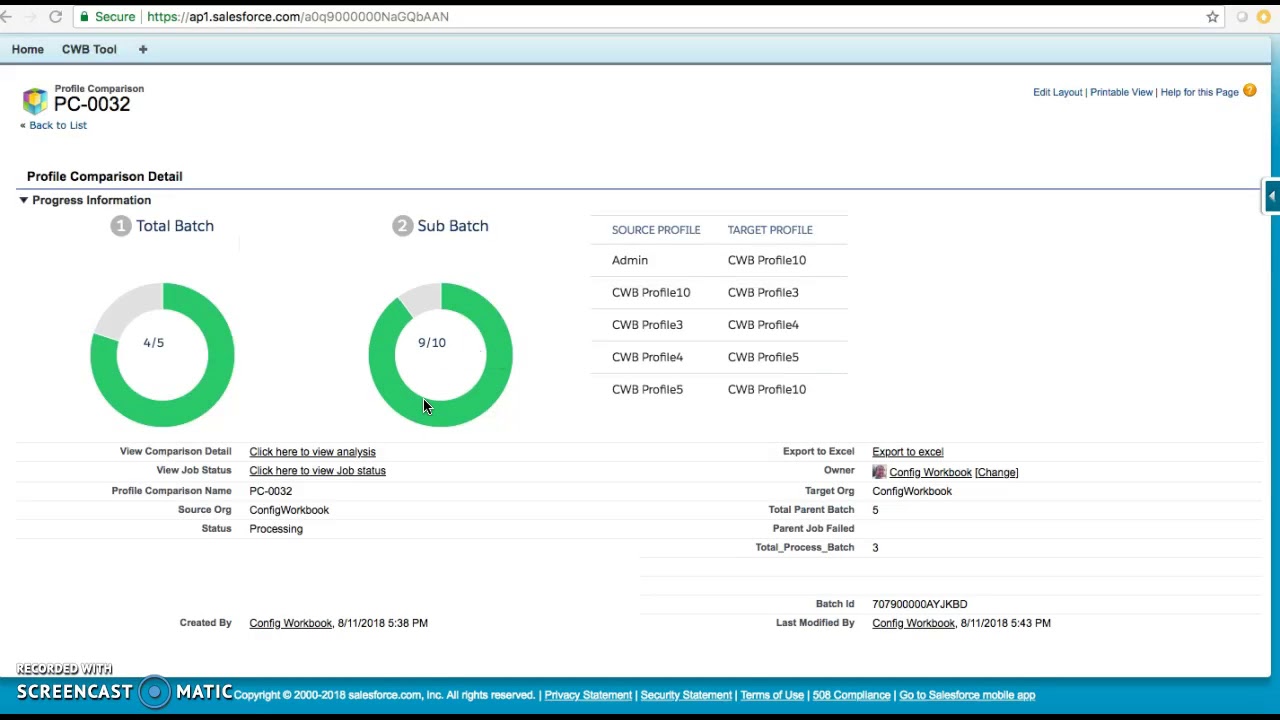
Task: Open 508 Compliance footer link
Action: click(851, 695)
